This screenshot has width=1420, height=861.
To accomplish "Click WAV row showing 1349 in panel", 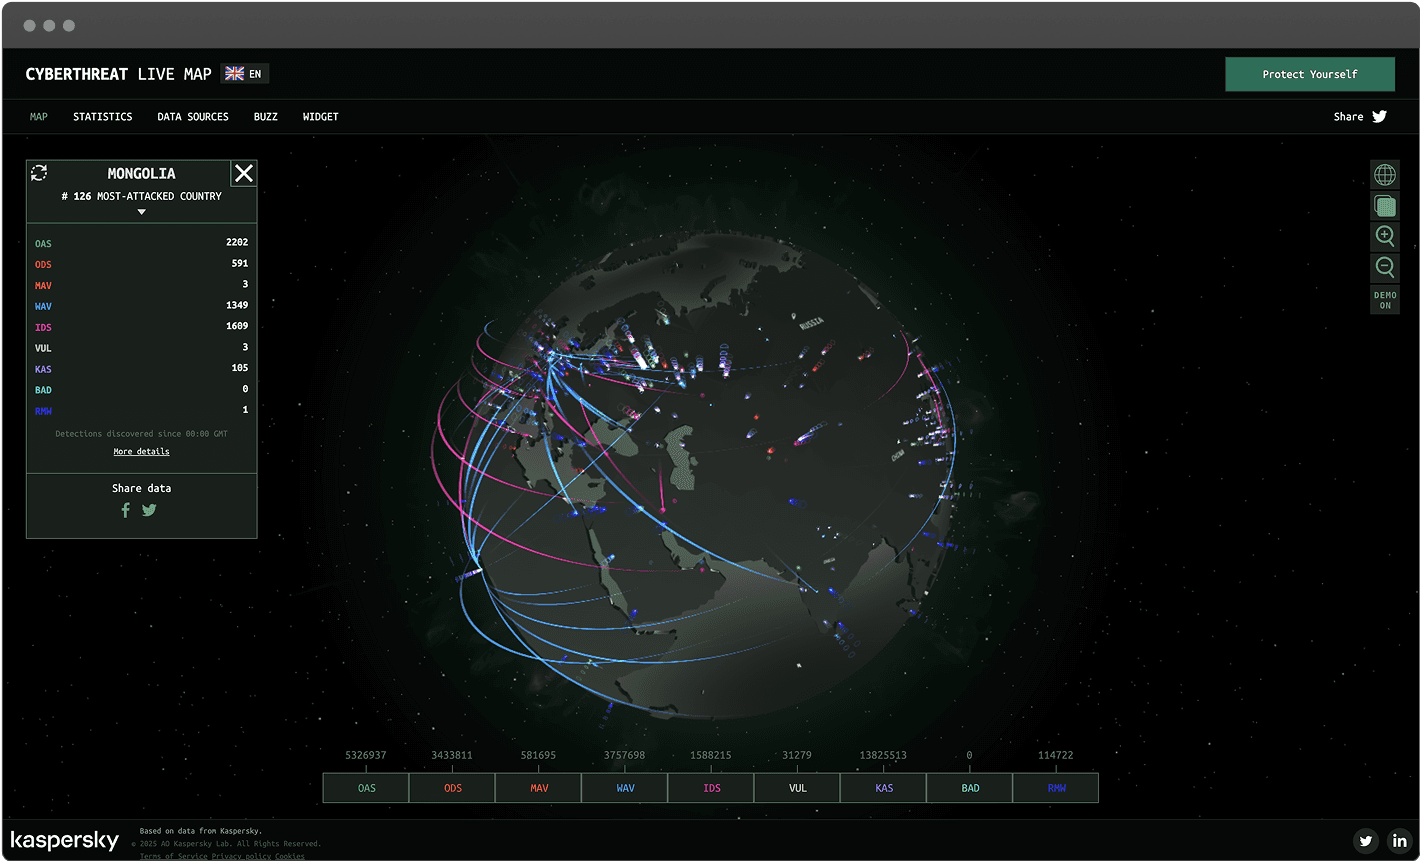I will (x=141, y=306).
